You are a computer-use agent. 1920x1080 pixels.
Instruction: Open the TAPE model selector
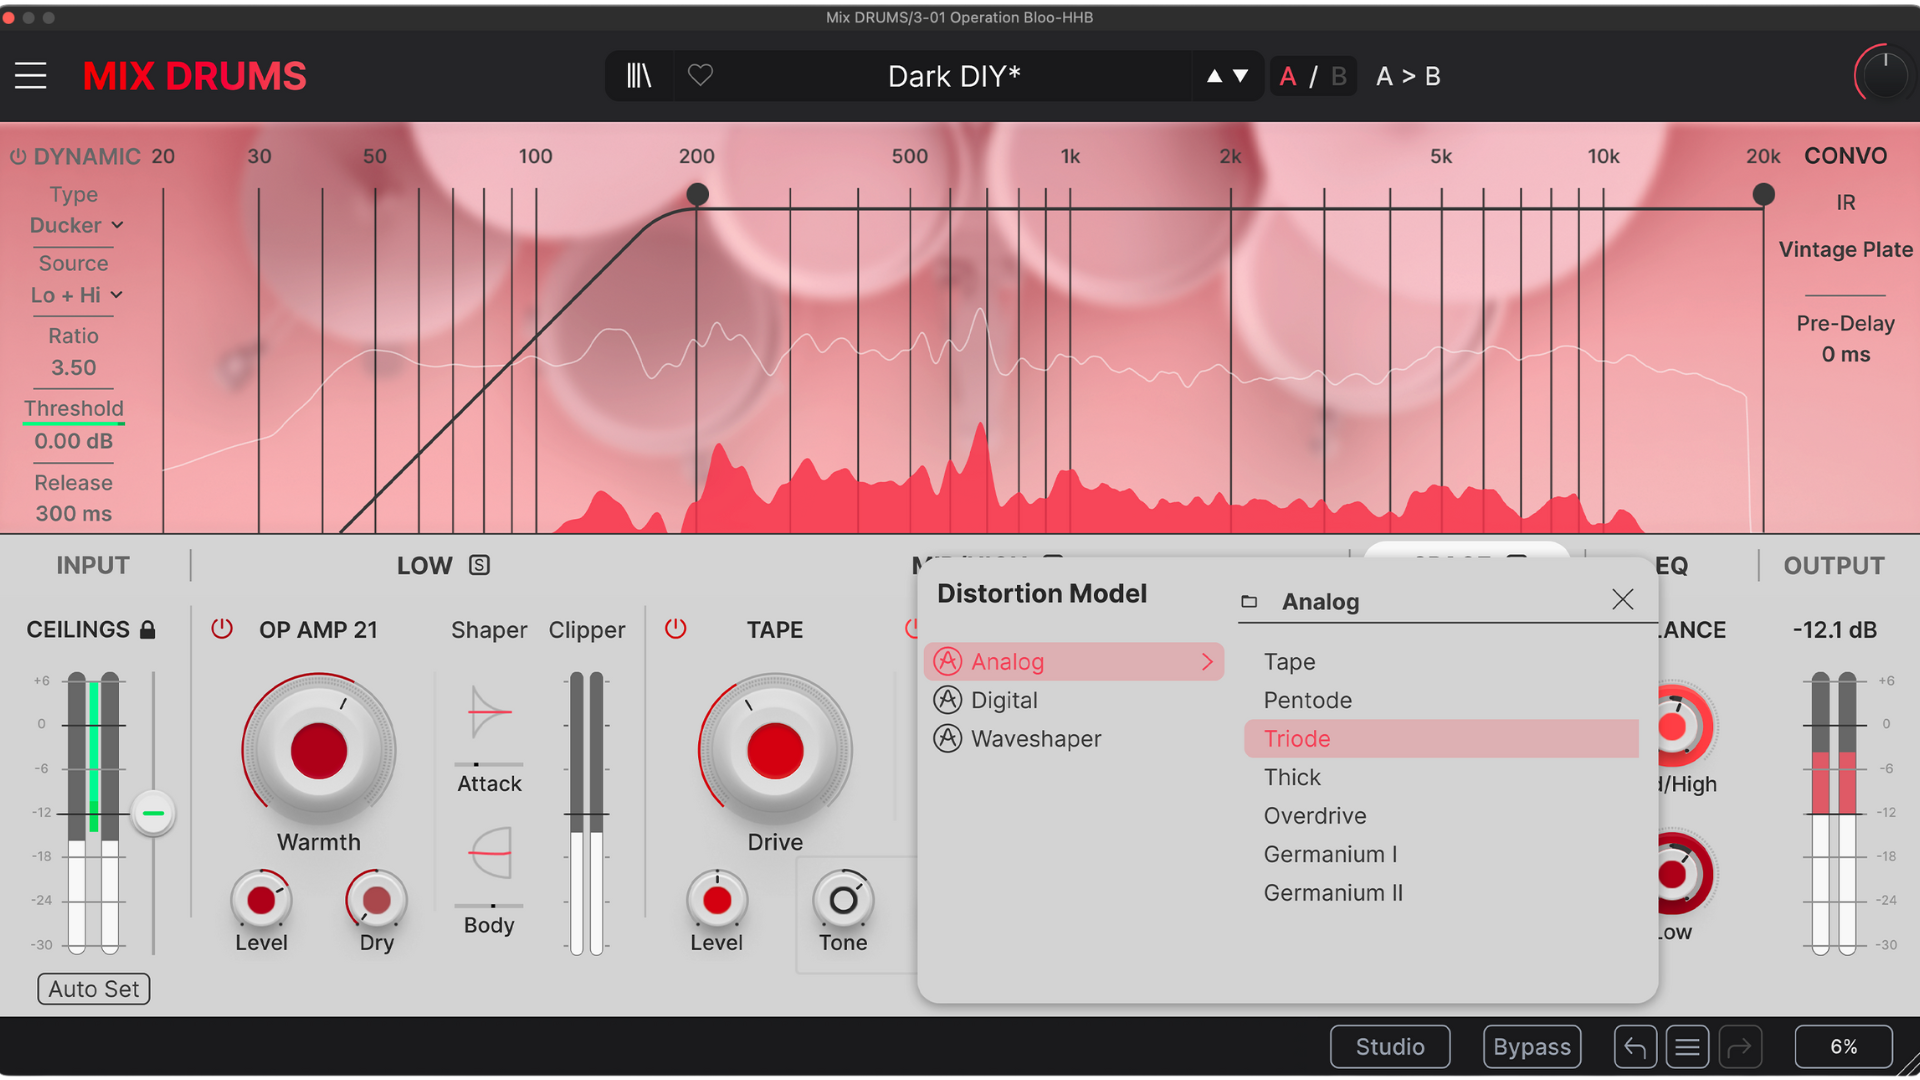[775, 630]
